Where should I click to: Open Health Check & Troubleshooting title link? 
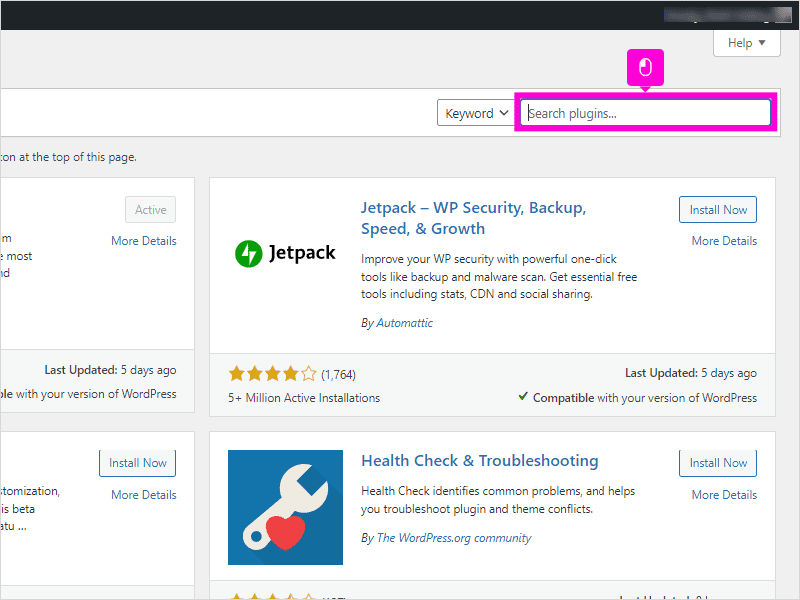[480, 461]
